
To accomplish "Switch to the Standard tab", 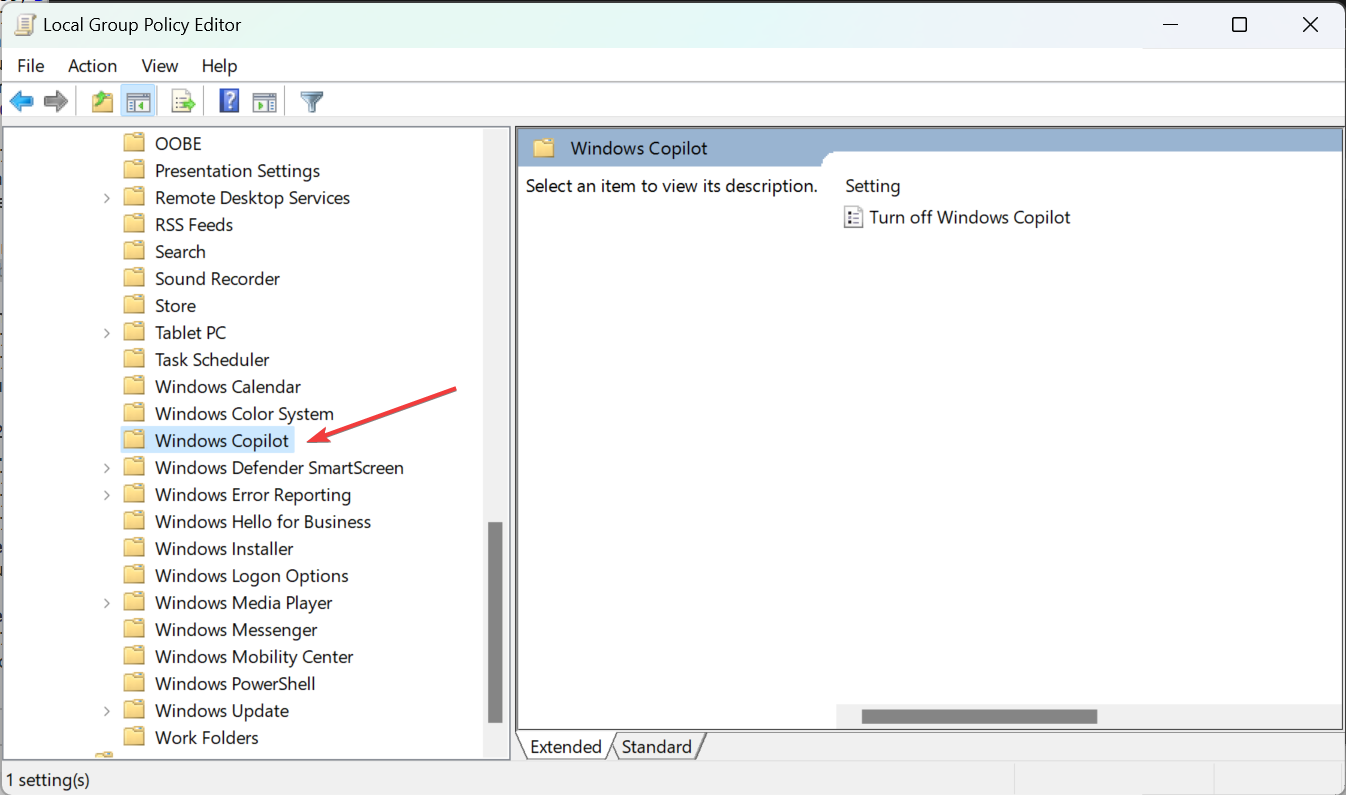I will pyautogui.click(x=657, y=746).
